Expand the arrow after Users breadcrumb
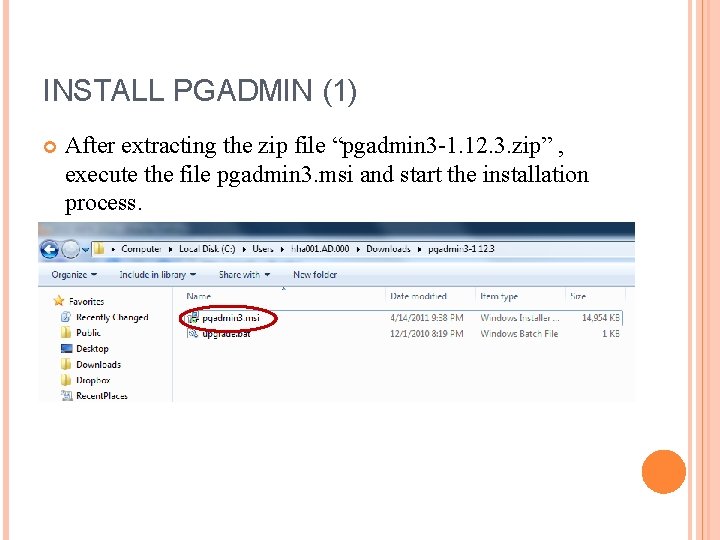Image resolution: width=720 pixels, height=540 pixels. 282,249
